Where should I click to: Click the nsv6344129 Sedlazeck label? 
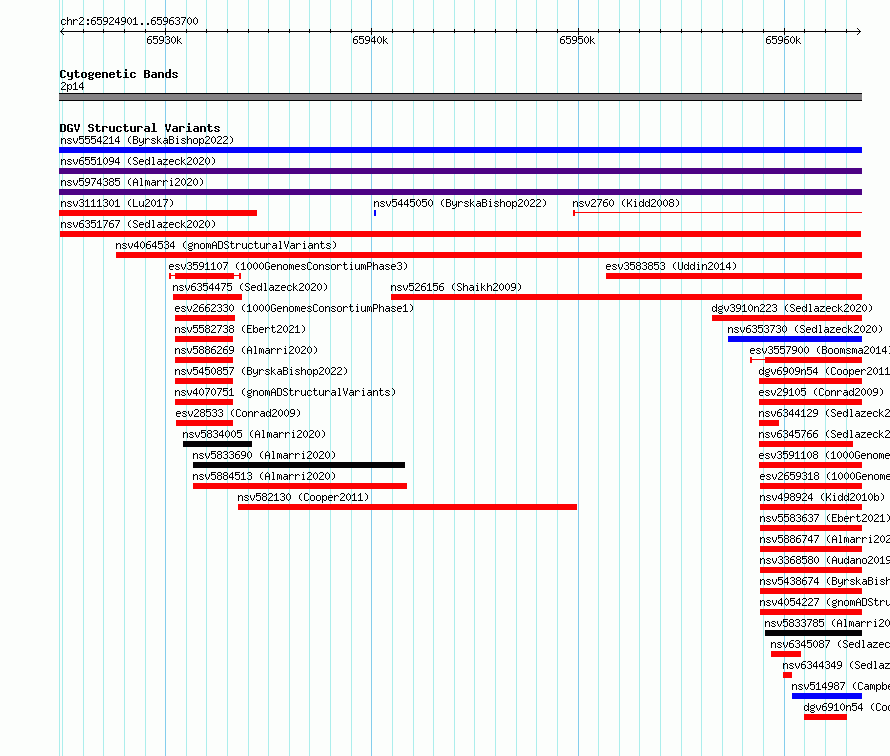(x=824, y=413)
